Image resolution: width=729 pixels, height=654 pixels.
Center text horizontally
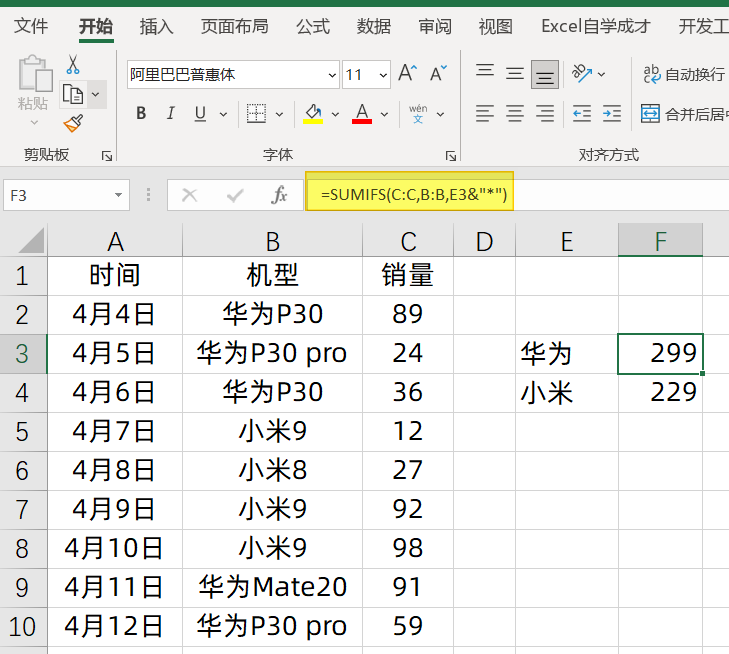click(x=515, y=113)
